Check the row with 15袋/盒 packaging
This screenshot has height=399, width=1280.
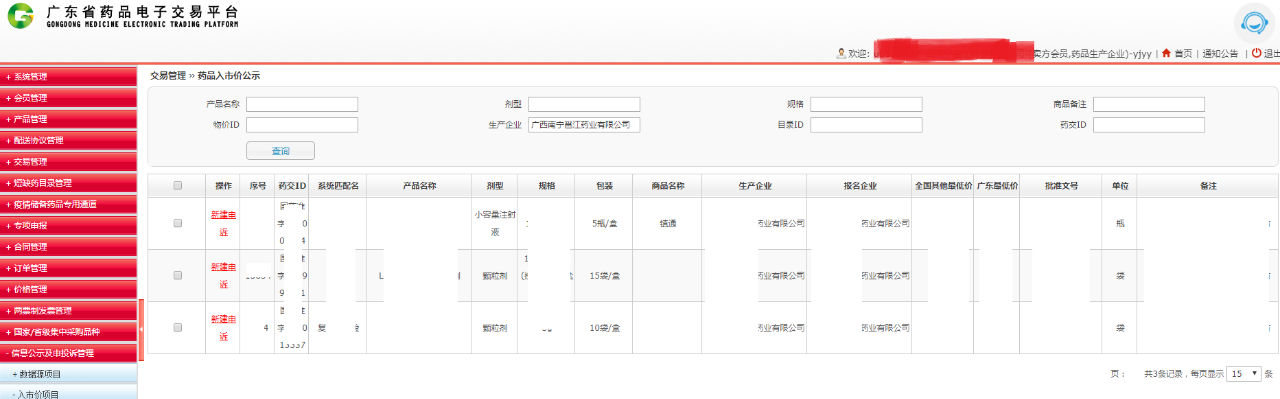tap(178, 275)
